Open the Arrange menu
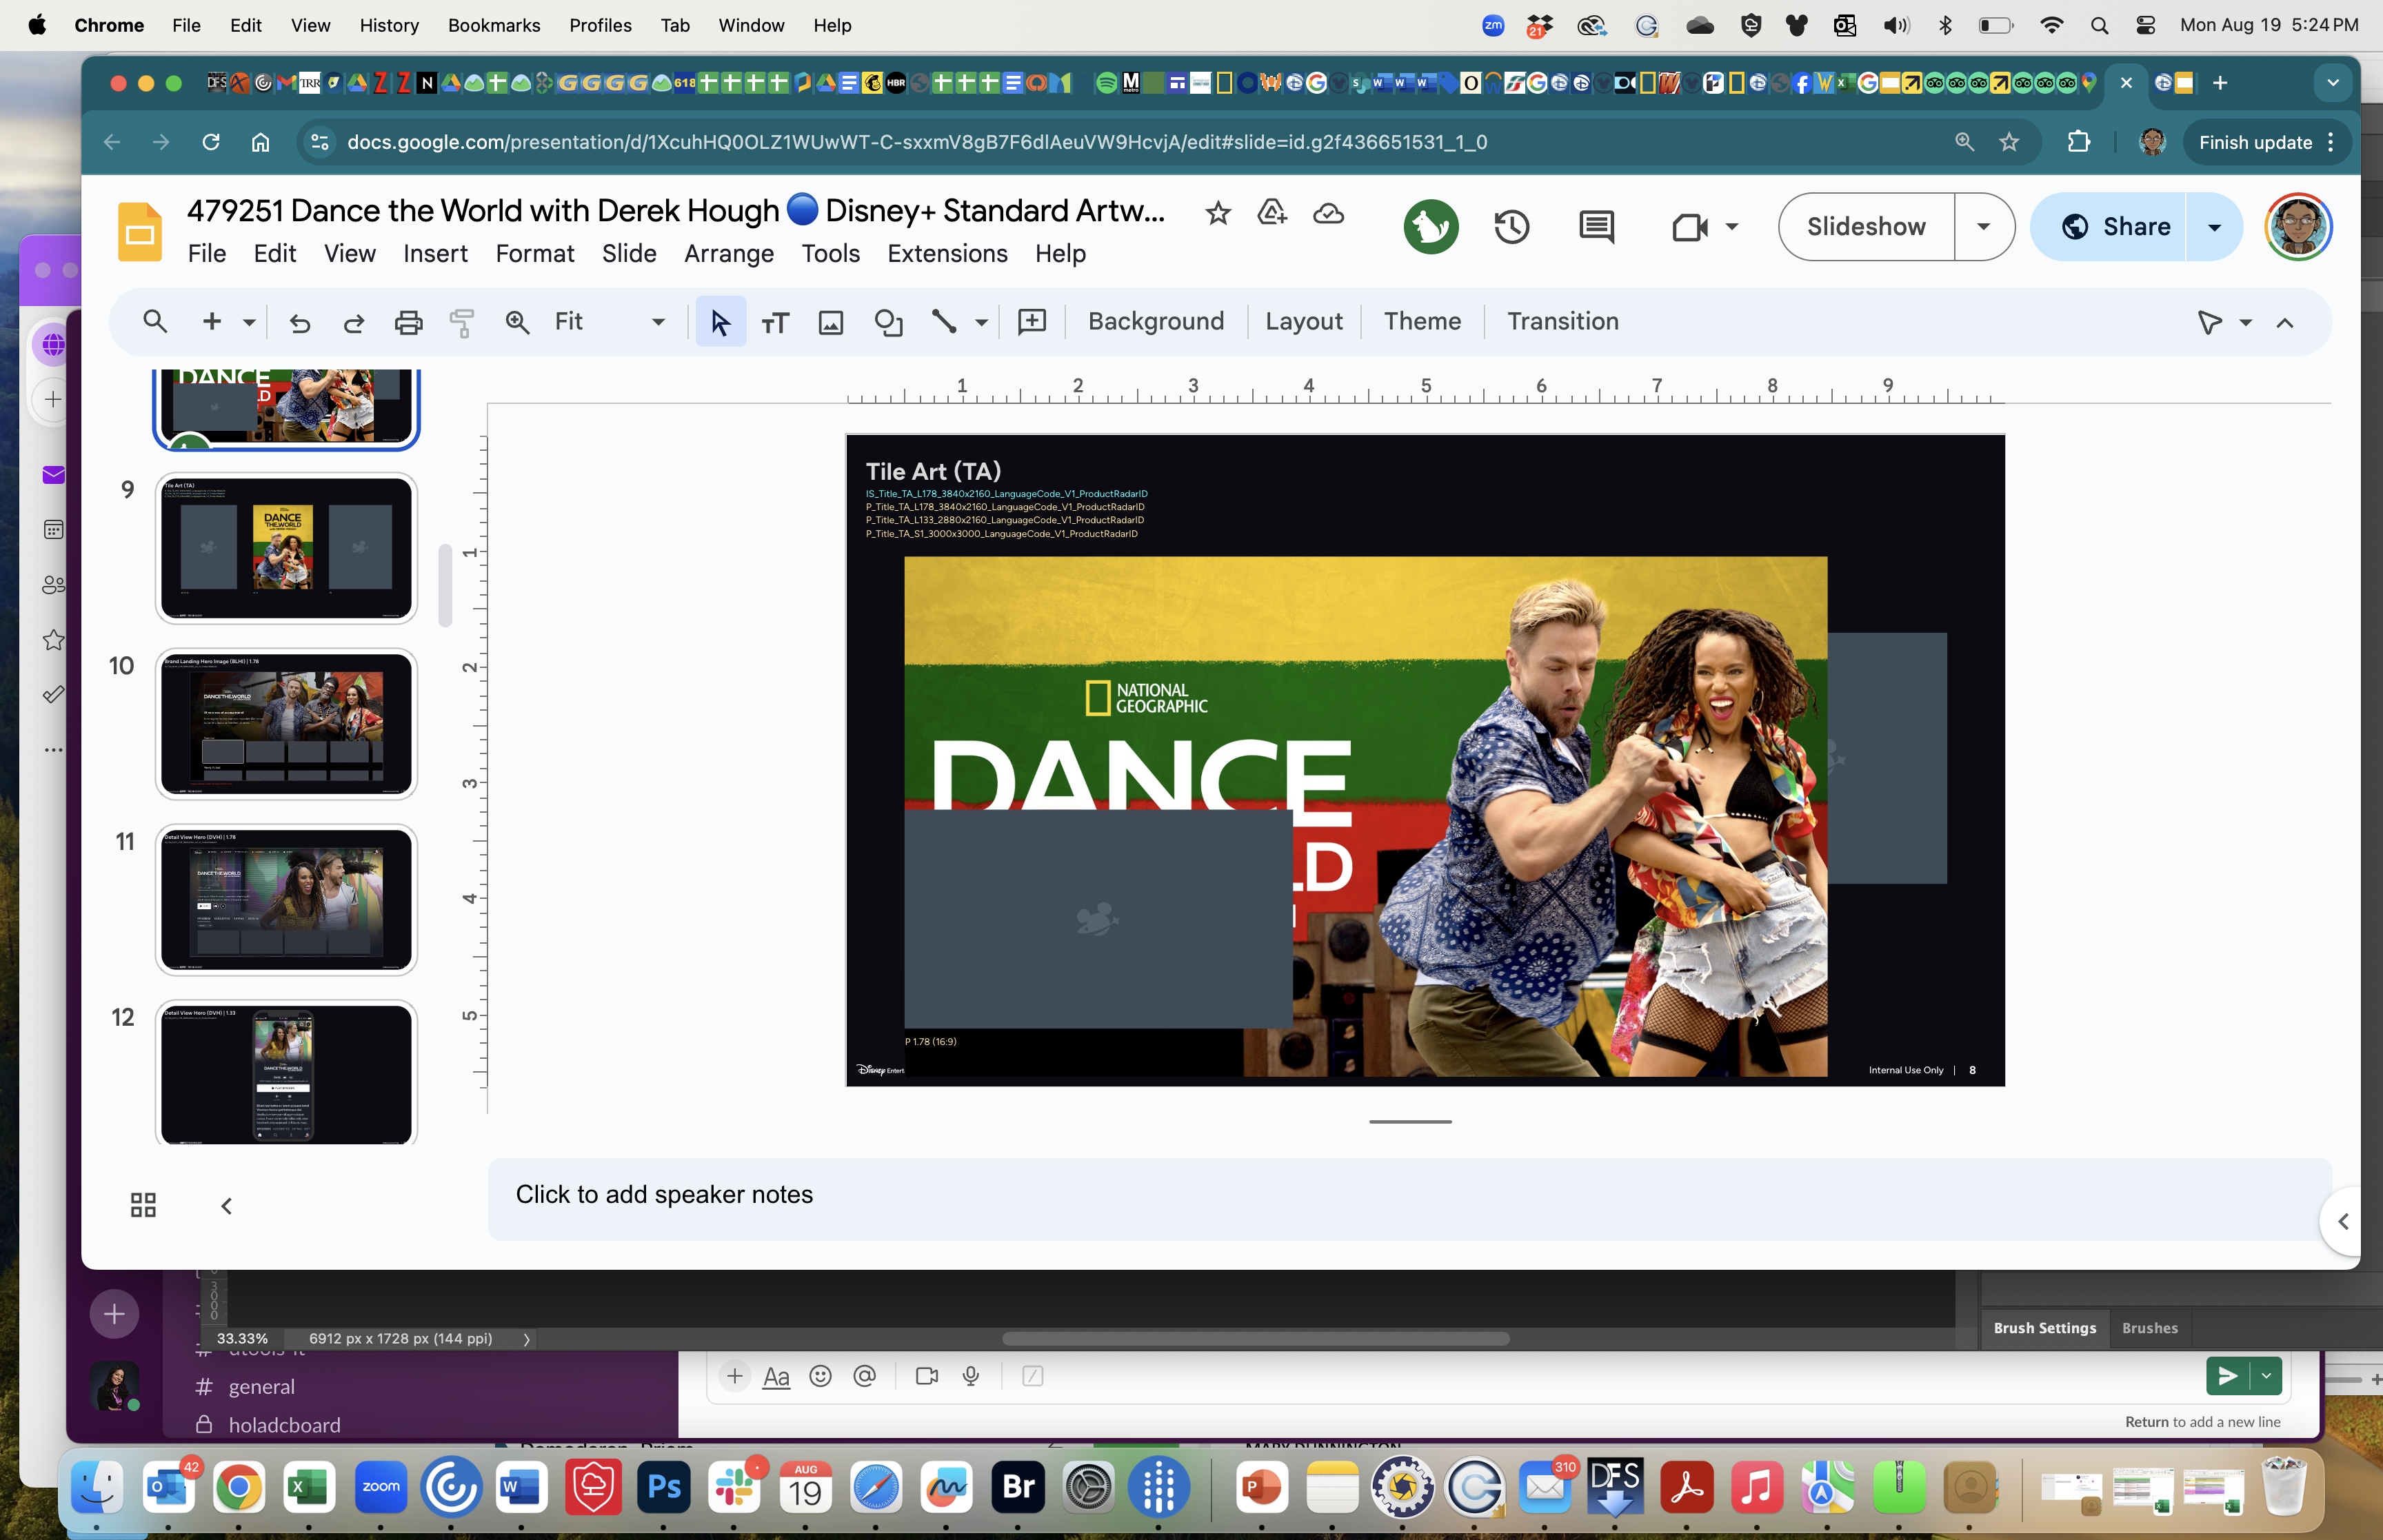This screenshot has width=2383, height=1540. 729,254
